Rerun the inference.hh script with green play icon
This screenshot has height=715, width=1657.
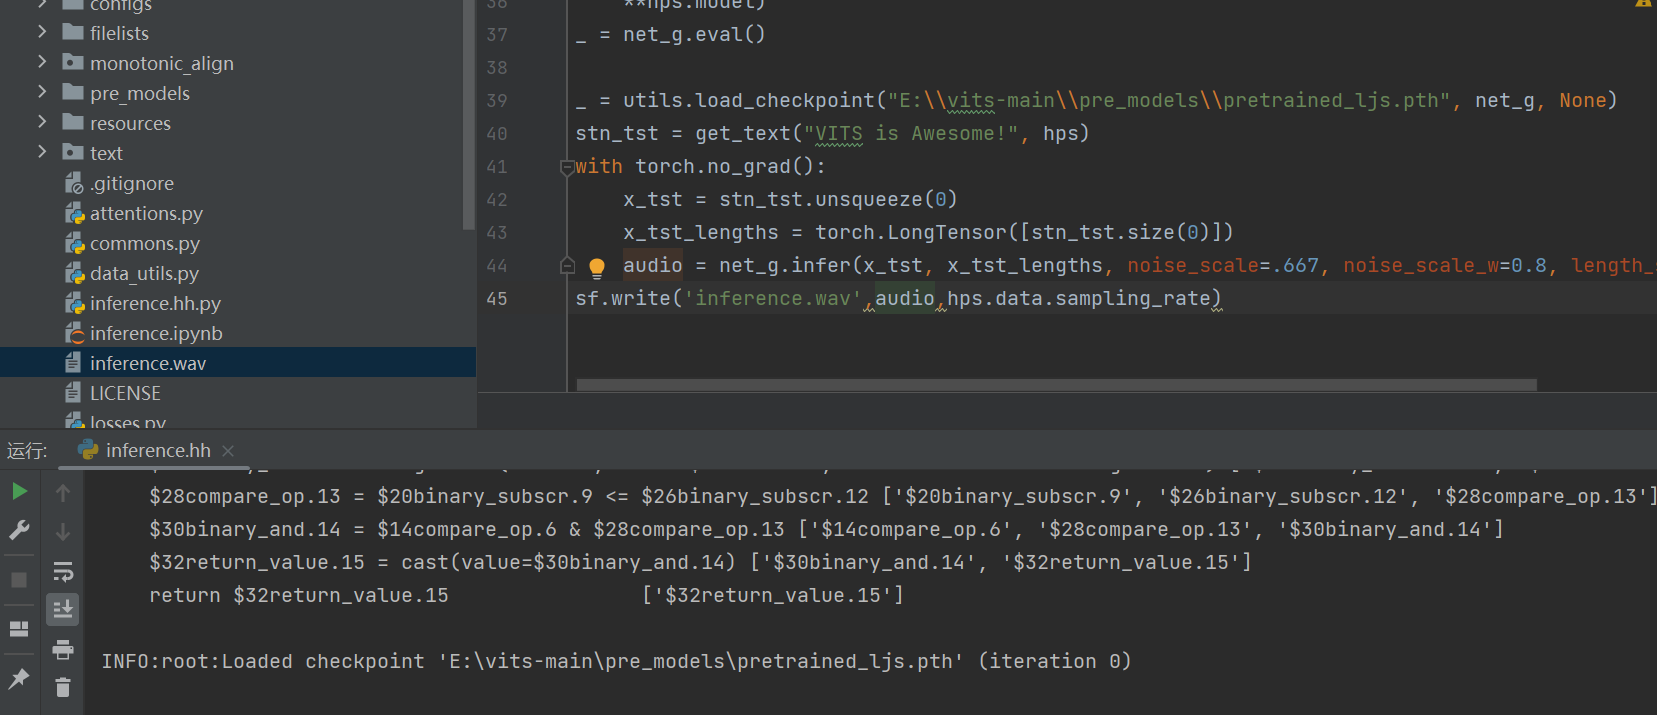(x=19, y=491)
